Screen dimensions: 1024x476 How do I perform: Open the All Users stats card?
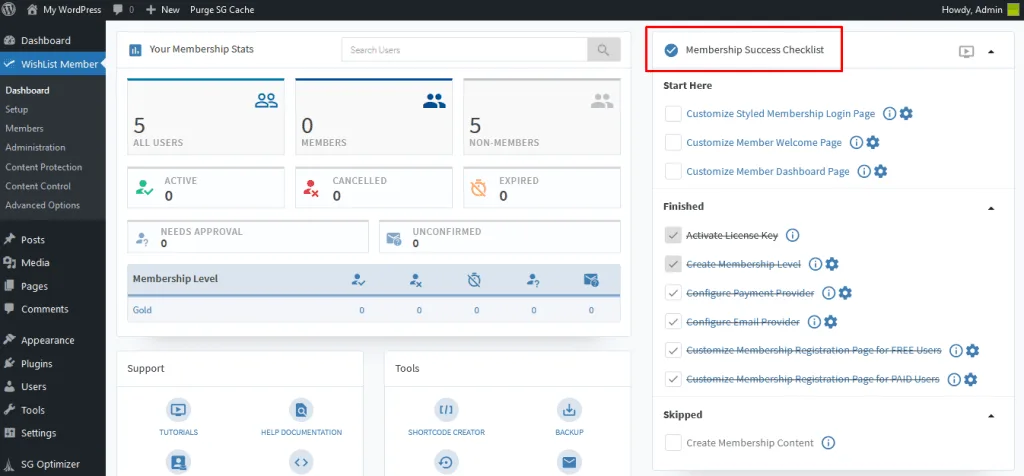[x=206, y=117]
